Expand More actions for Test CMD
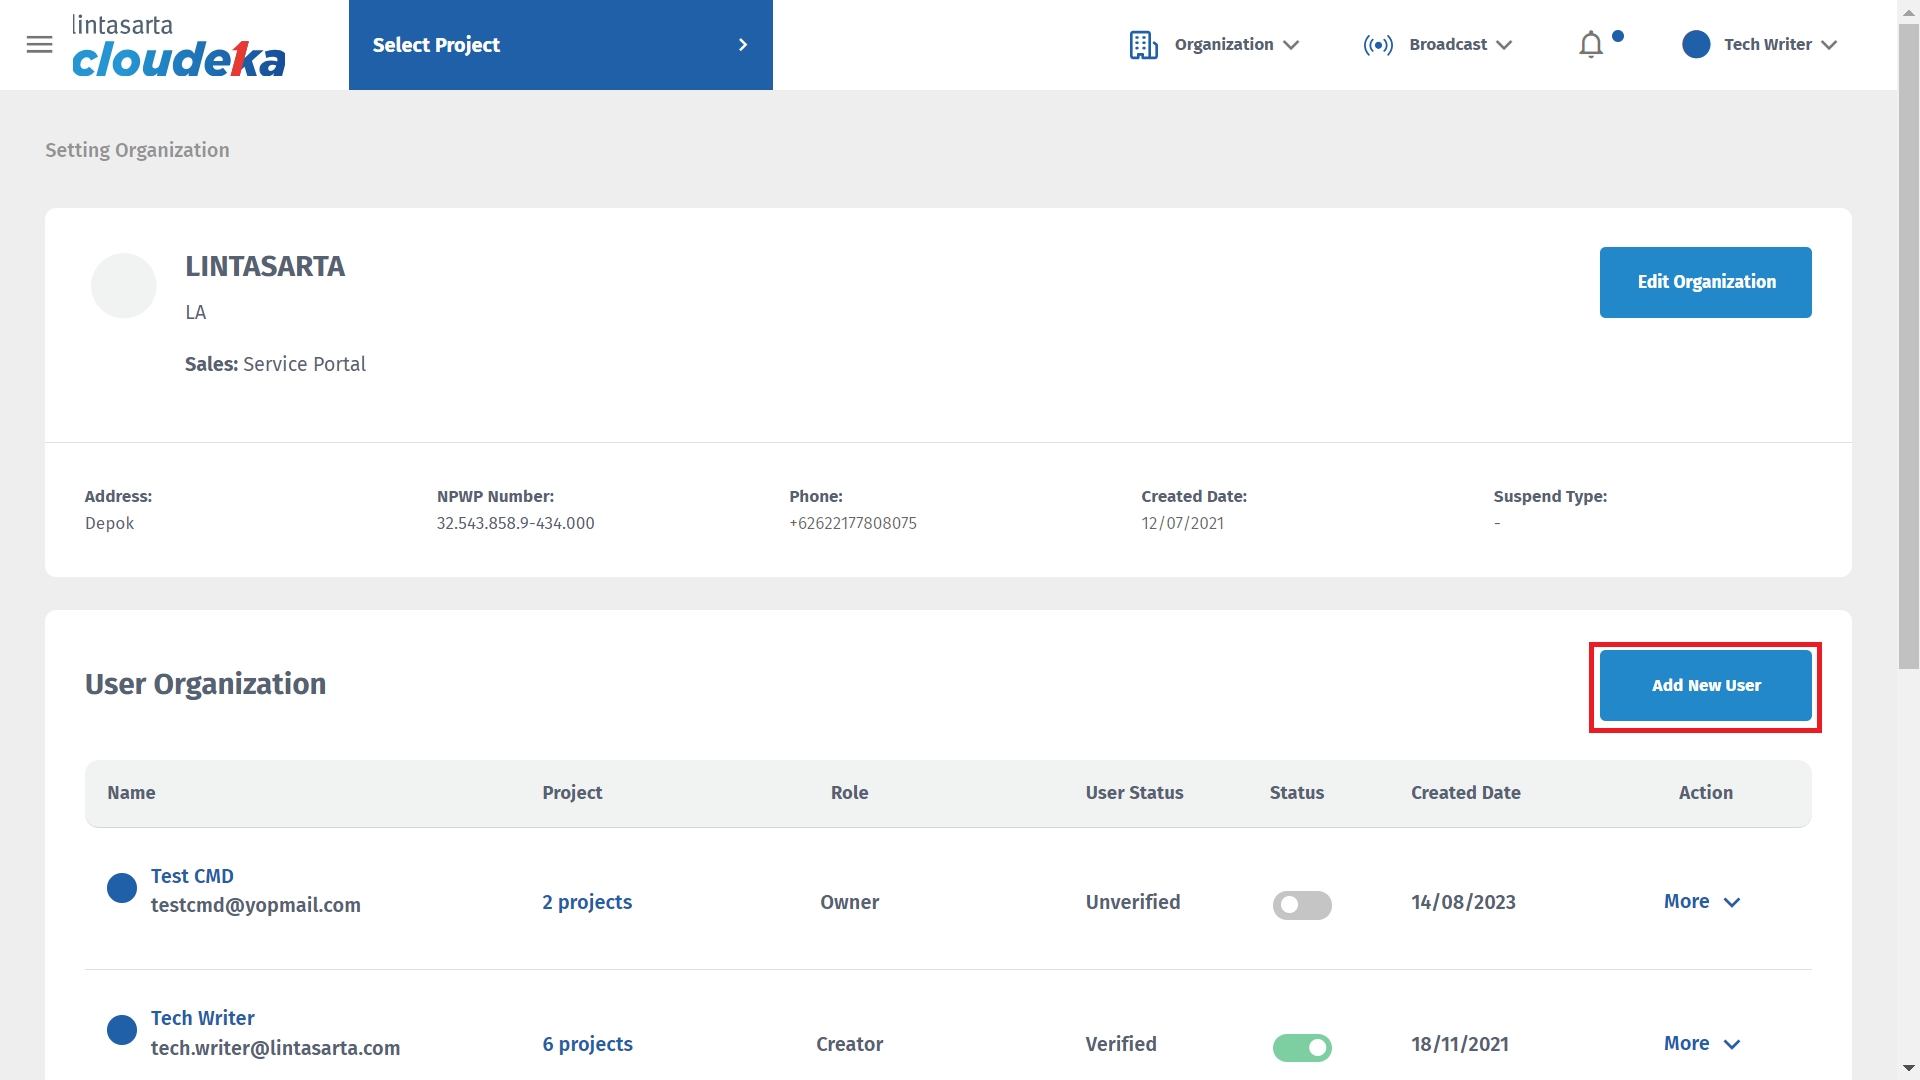The width and height of the screenshot is (1920, 1080). click(x=1701, y=902)
